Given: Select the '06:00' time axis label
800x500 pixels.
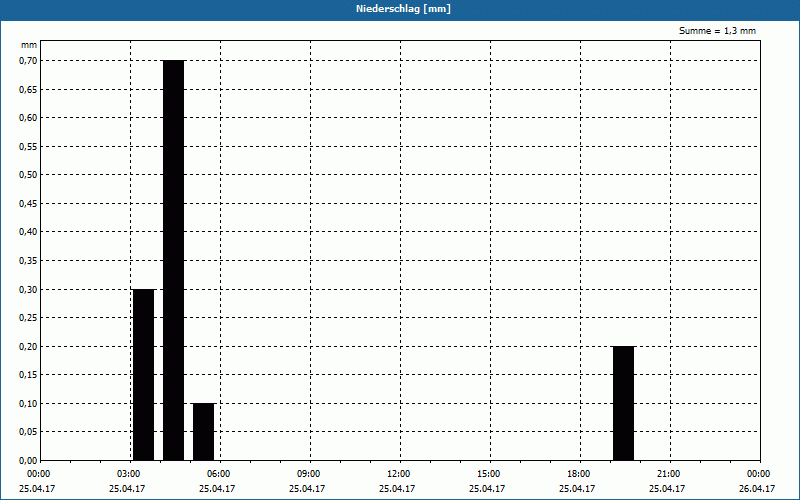Looking at the screenshot, I should click(219, 474).
